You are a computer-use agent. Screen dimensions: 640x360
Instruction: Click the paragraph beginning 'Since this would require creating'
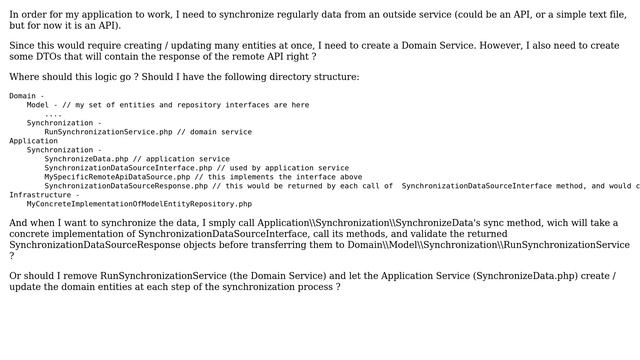[x=314, y=51]
